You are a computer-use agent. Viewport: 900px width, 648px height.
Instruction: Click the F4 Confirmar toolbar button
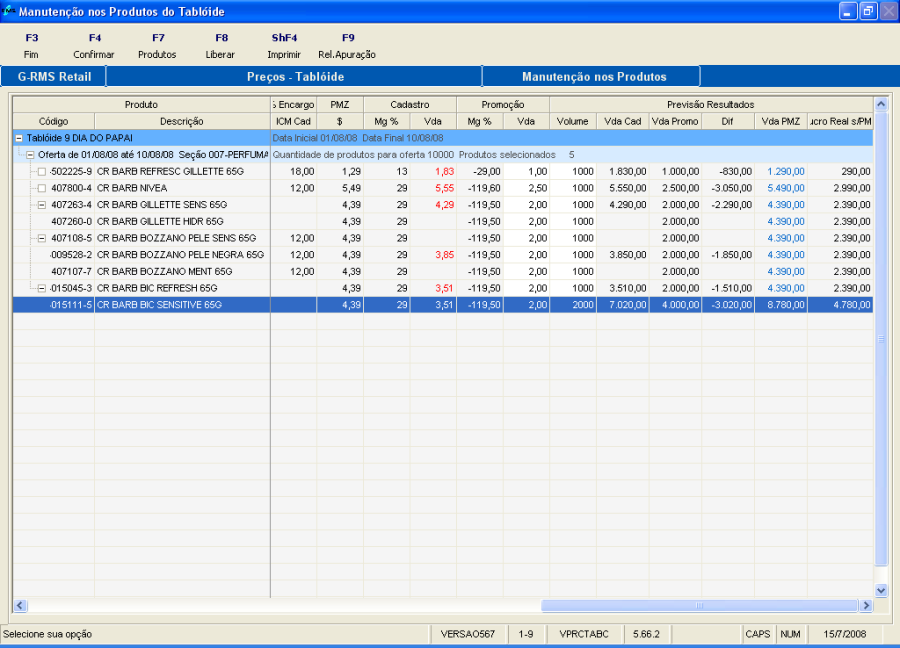[94, 46]
